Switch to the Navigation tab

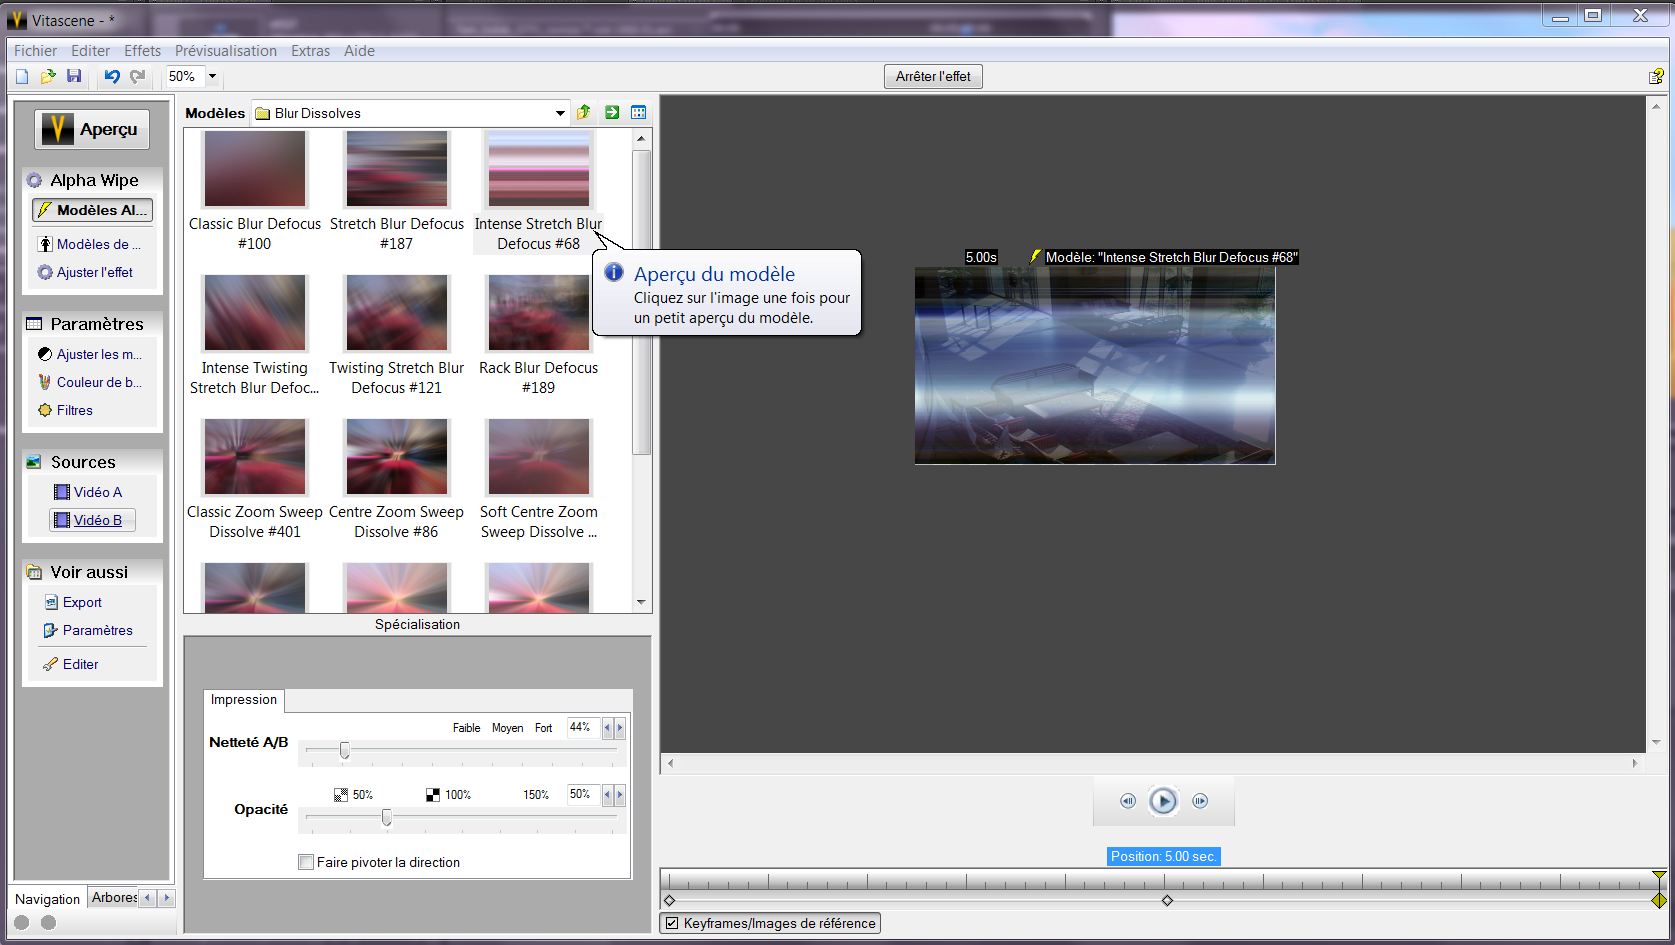click(x=48, y=899)
